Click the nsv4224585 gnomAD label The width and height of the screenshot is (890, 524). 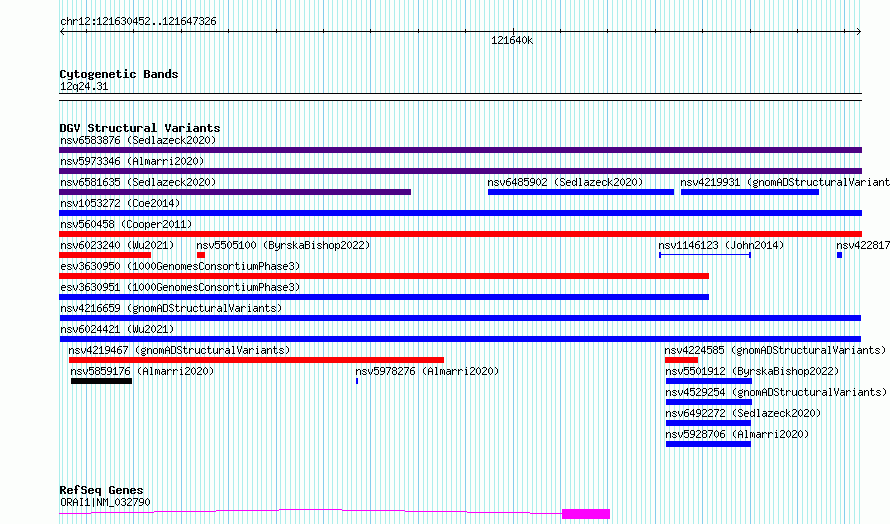pyautogui.click(x=775, y=350)
